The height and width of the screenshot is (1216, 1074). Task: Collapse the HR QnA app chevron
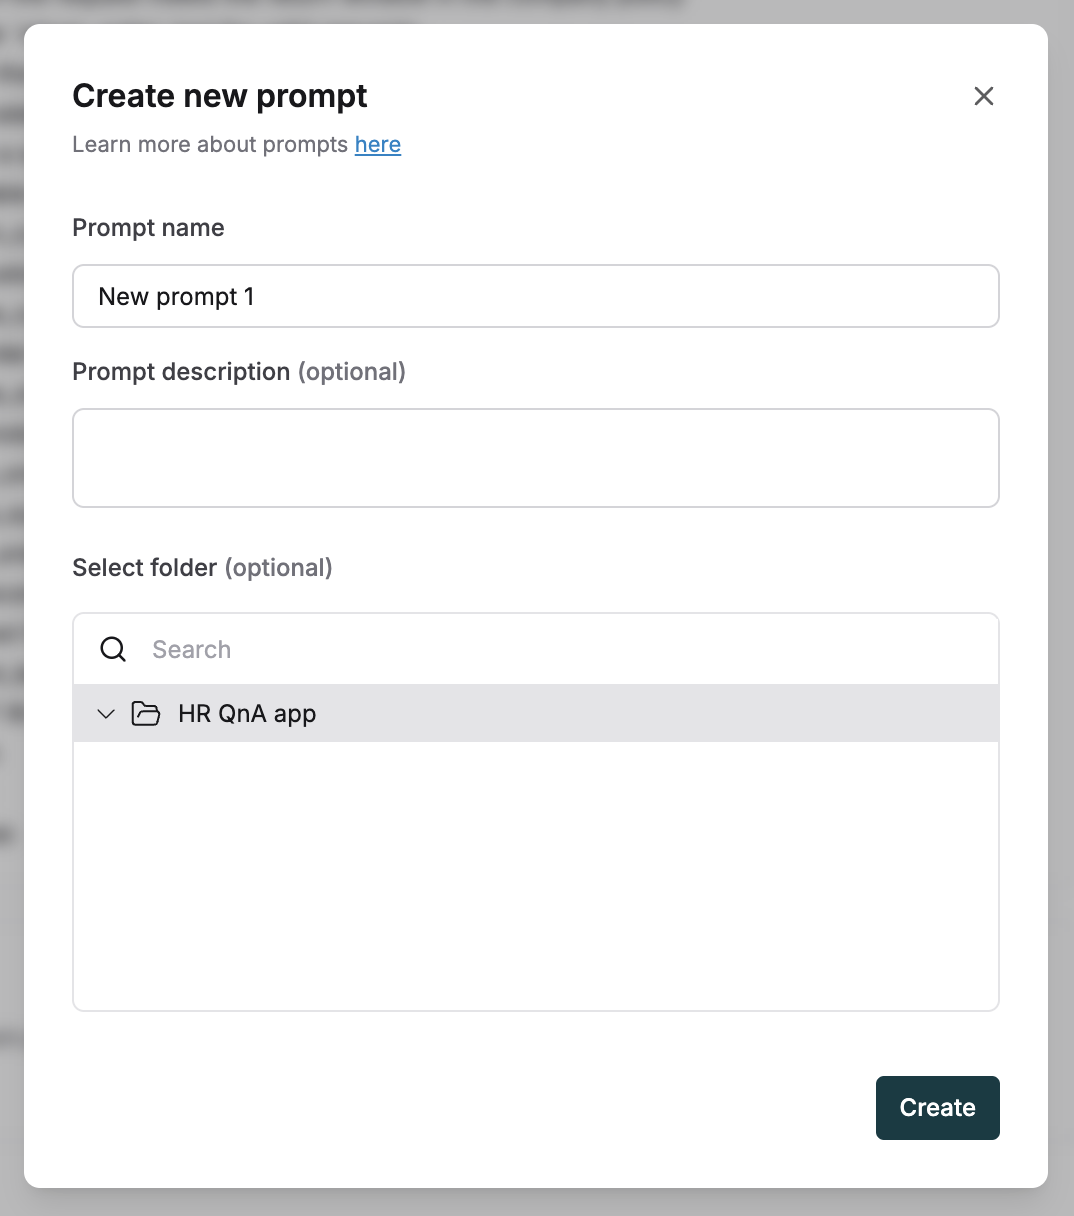pyautogui.click(x=106, y=714)
